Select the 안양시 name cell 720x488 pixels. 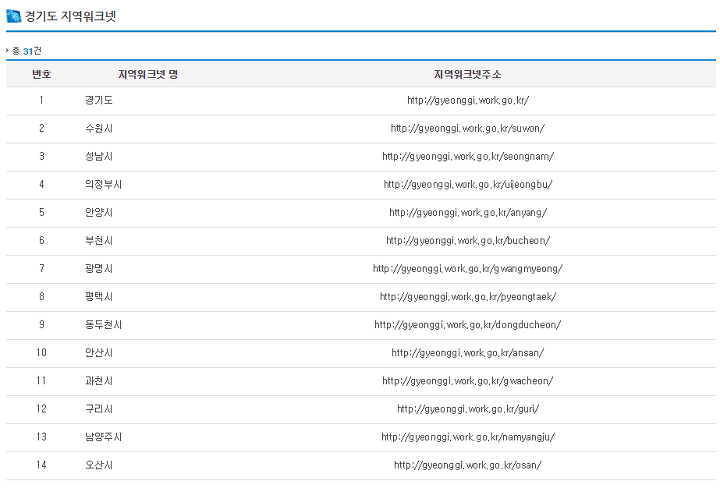[99, 212]
